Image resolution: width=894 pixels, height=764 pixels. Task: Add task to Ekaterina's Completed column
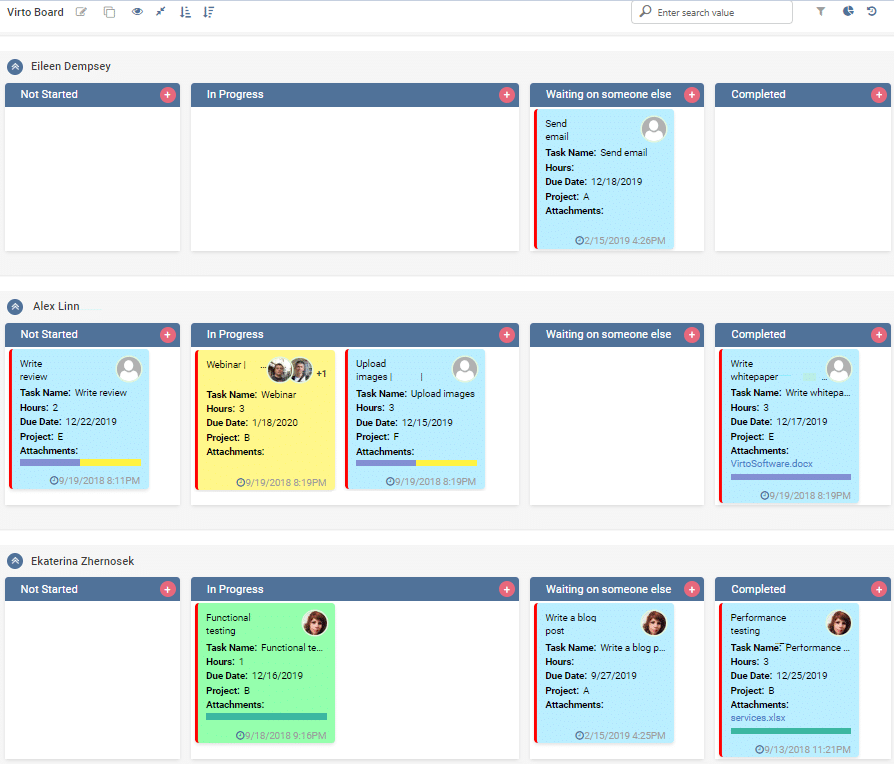879,589
